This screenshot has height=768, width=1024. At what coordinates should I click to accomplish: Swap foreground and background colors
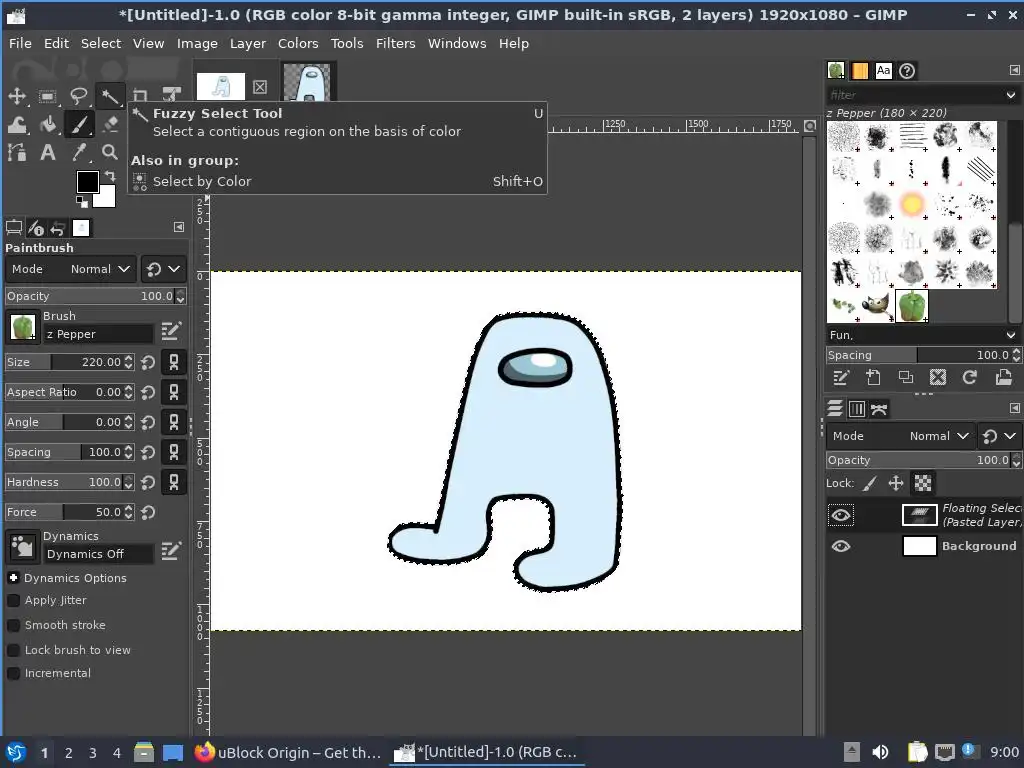pyautogui.click(x=110, y=176)
